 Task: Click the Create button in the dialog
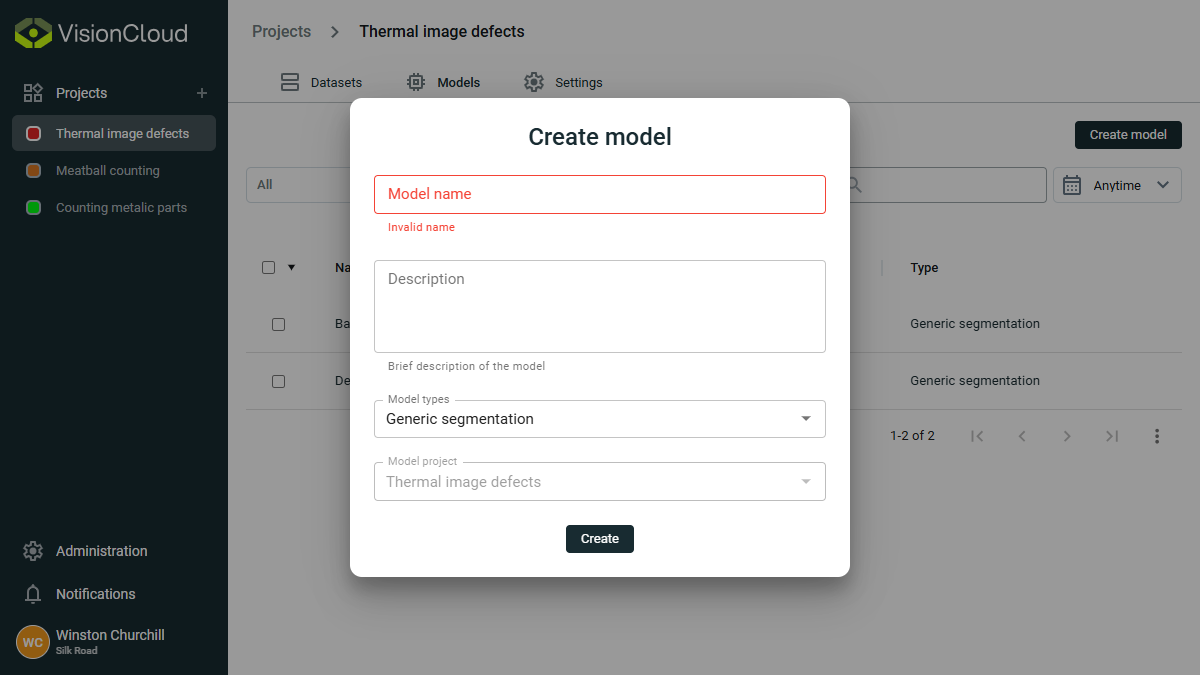coord(599,538)
